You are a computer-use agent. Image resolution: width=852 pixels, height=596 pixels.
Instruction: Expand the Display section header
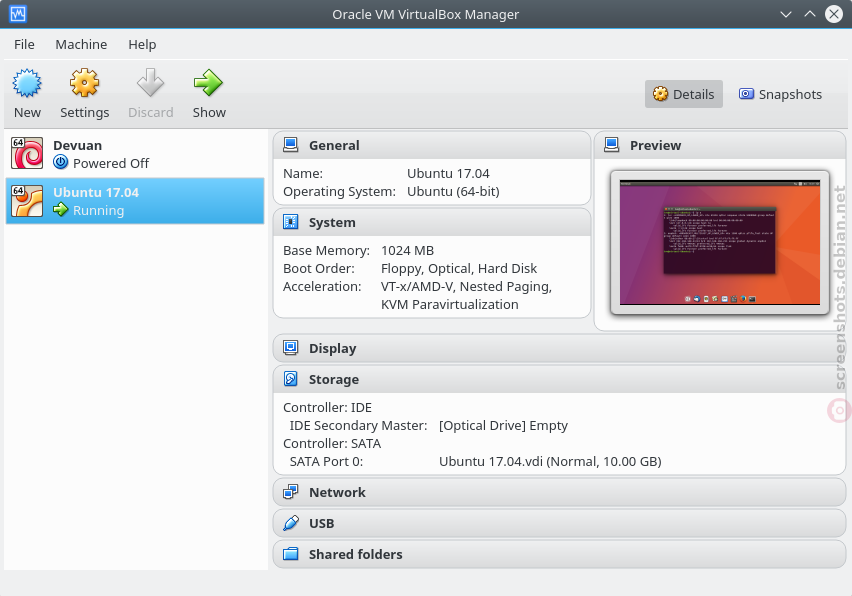560,348
